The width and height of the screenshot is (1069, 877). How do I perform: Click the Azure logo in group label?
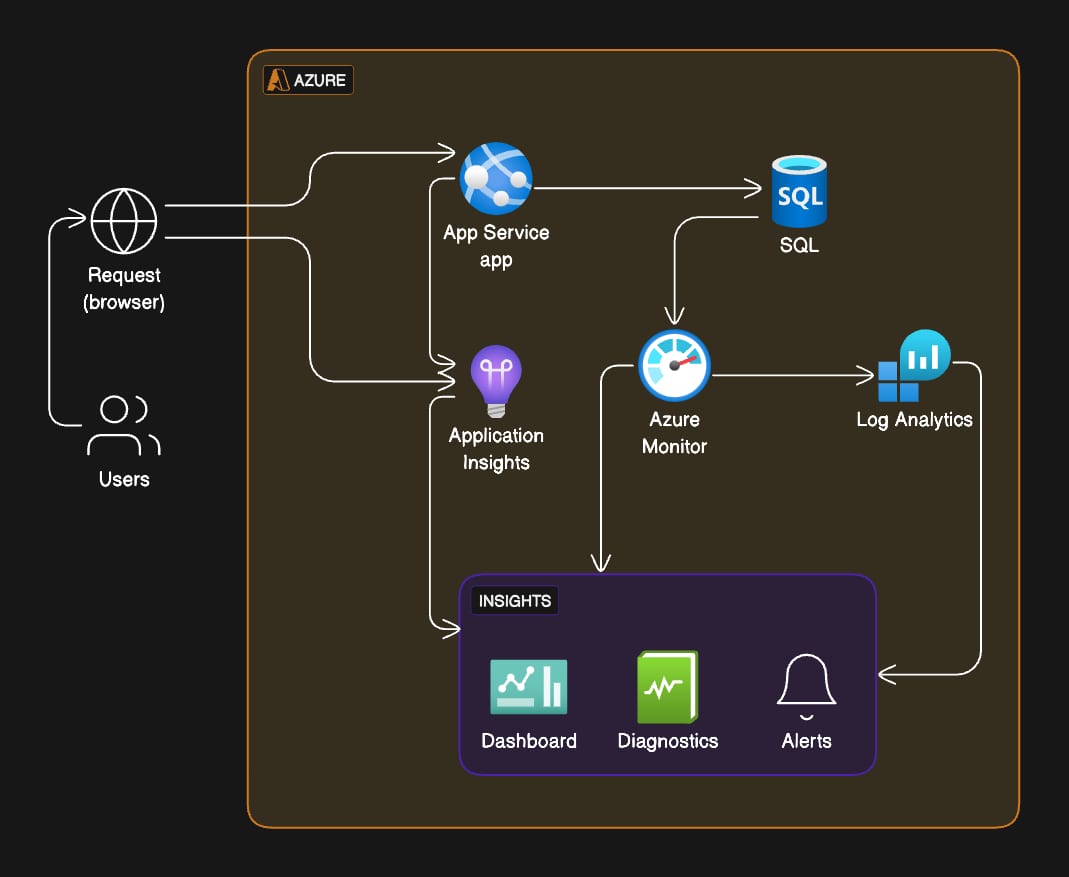tap(277, 80)
